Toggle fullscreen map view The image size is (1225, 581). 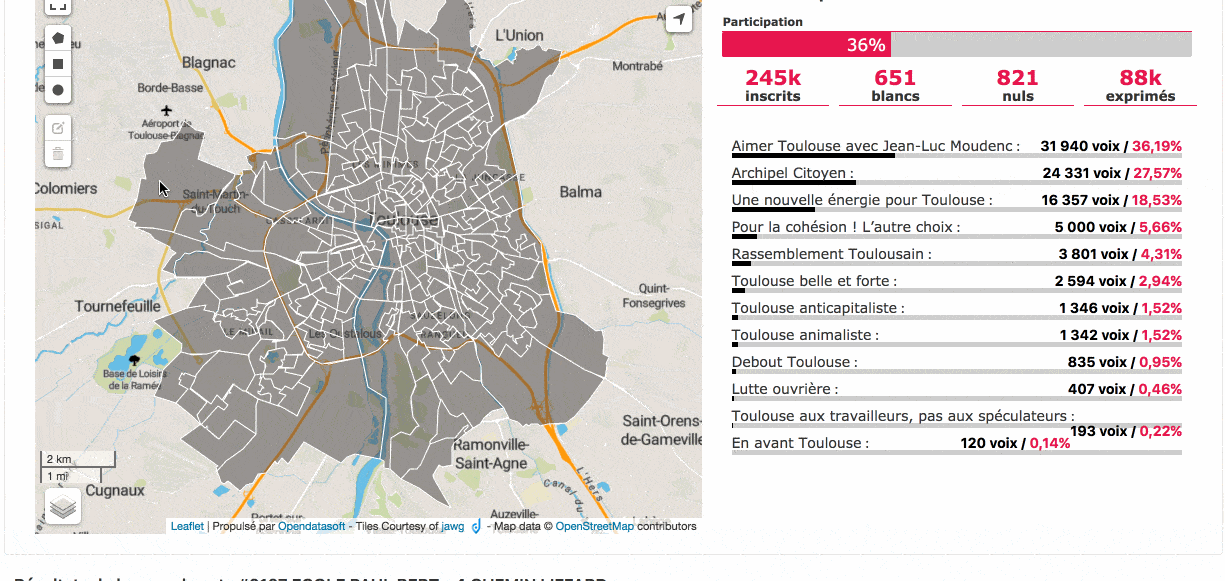click(58, 5)
